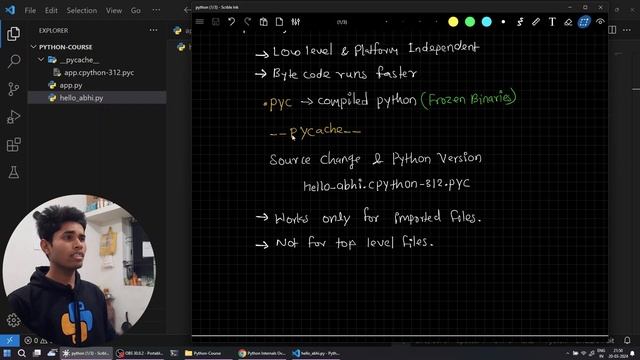The width and height of the screenshot is (640, 360).
Task: Open app.py in Explorer
Action: point(71,85)
